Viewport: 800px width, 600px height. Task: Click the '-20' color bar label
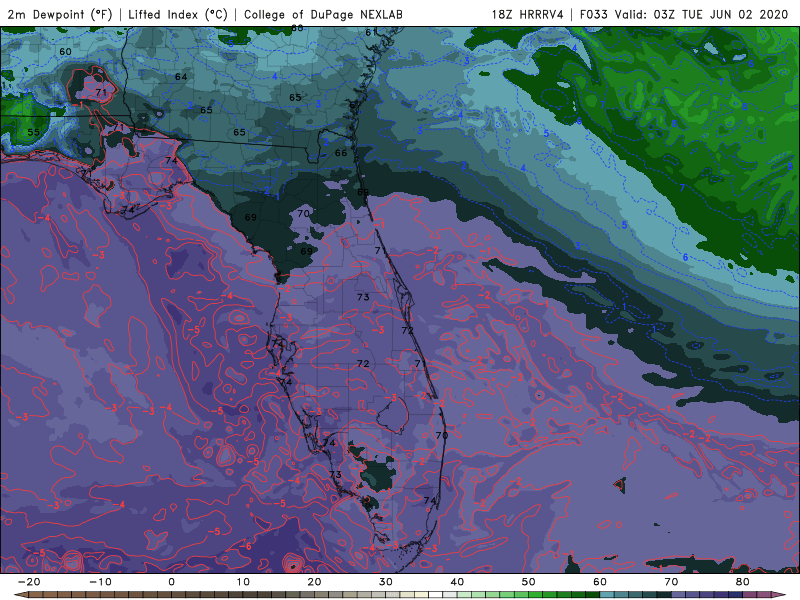pyautogui.click(x=29, y=582)
